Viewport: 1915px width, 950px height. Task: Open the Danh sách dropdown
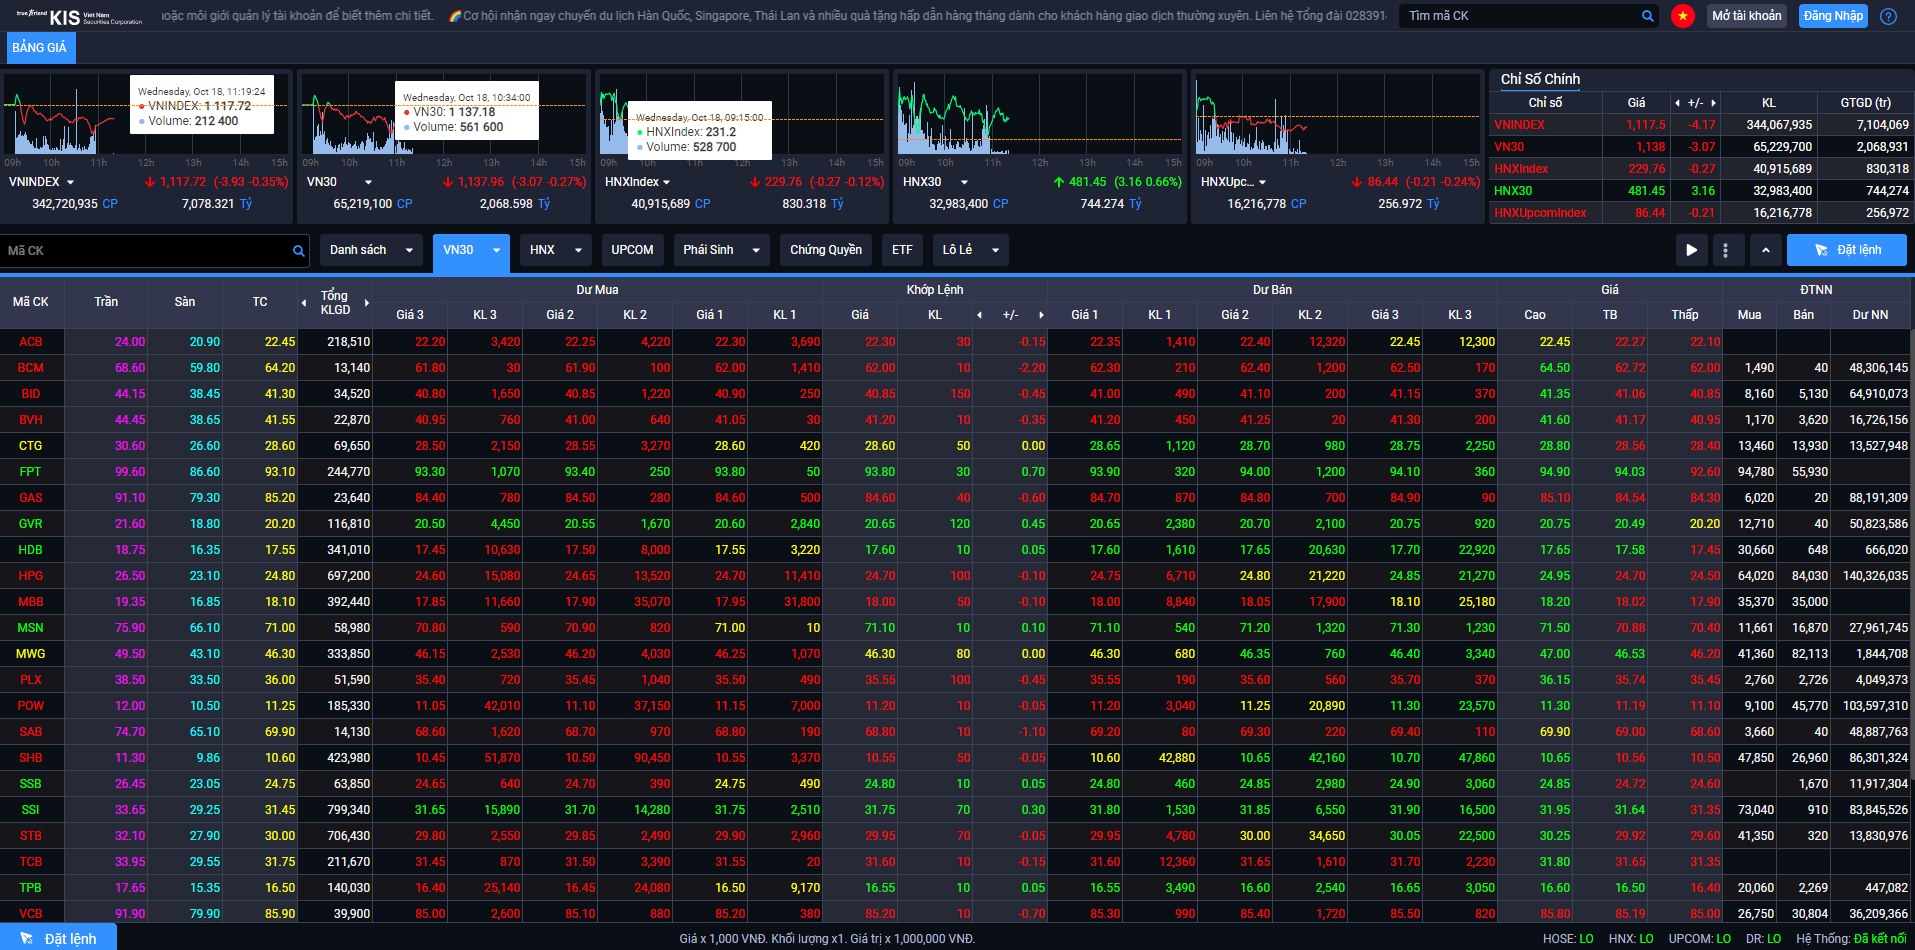point(371,250)
